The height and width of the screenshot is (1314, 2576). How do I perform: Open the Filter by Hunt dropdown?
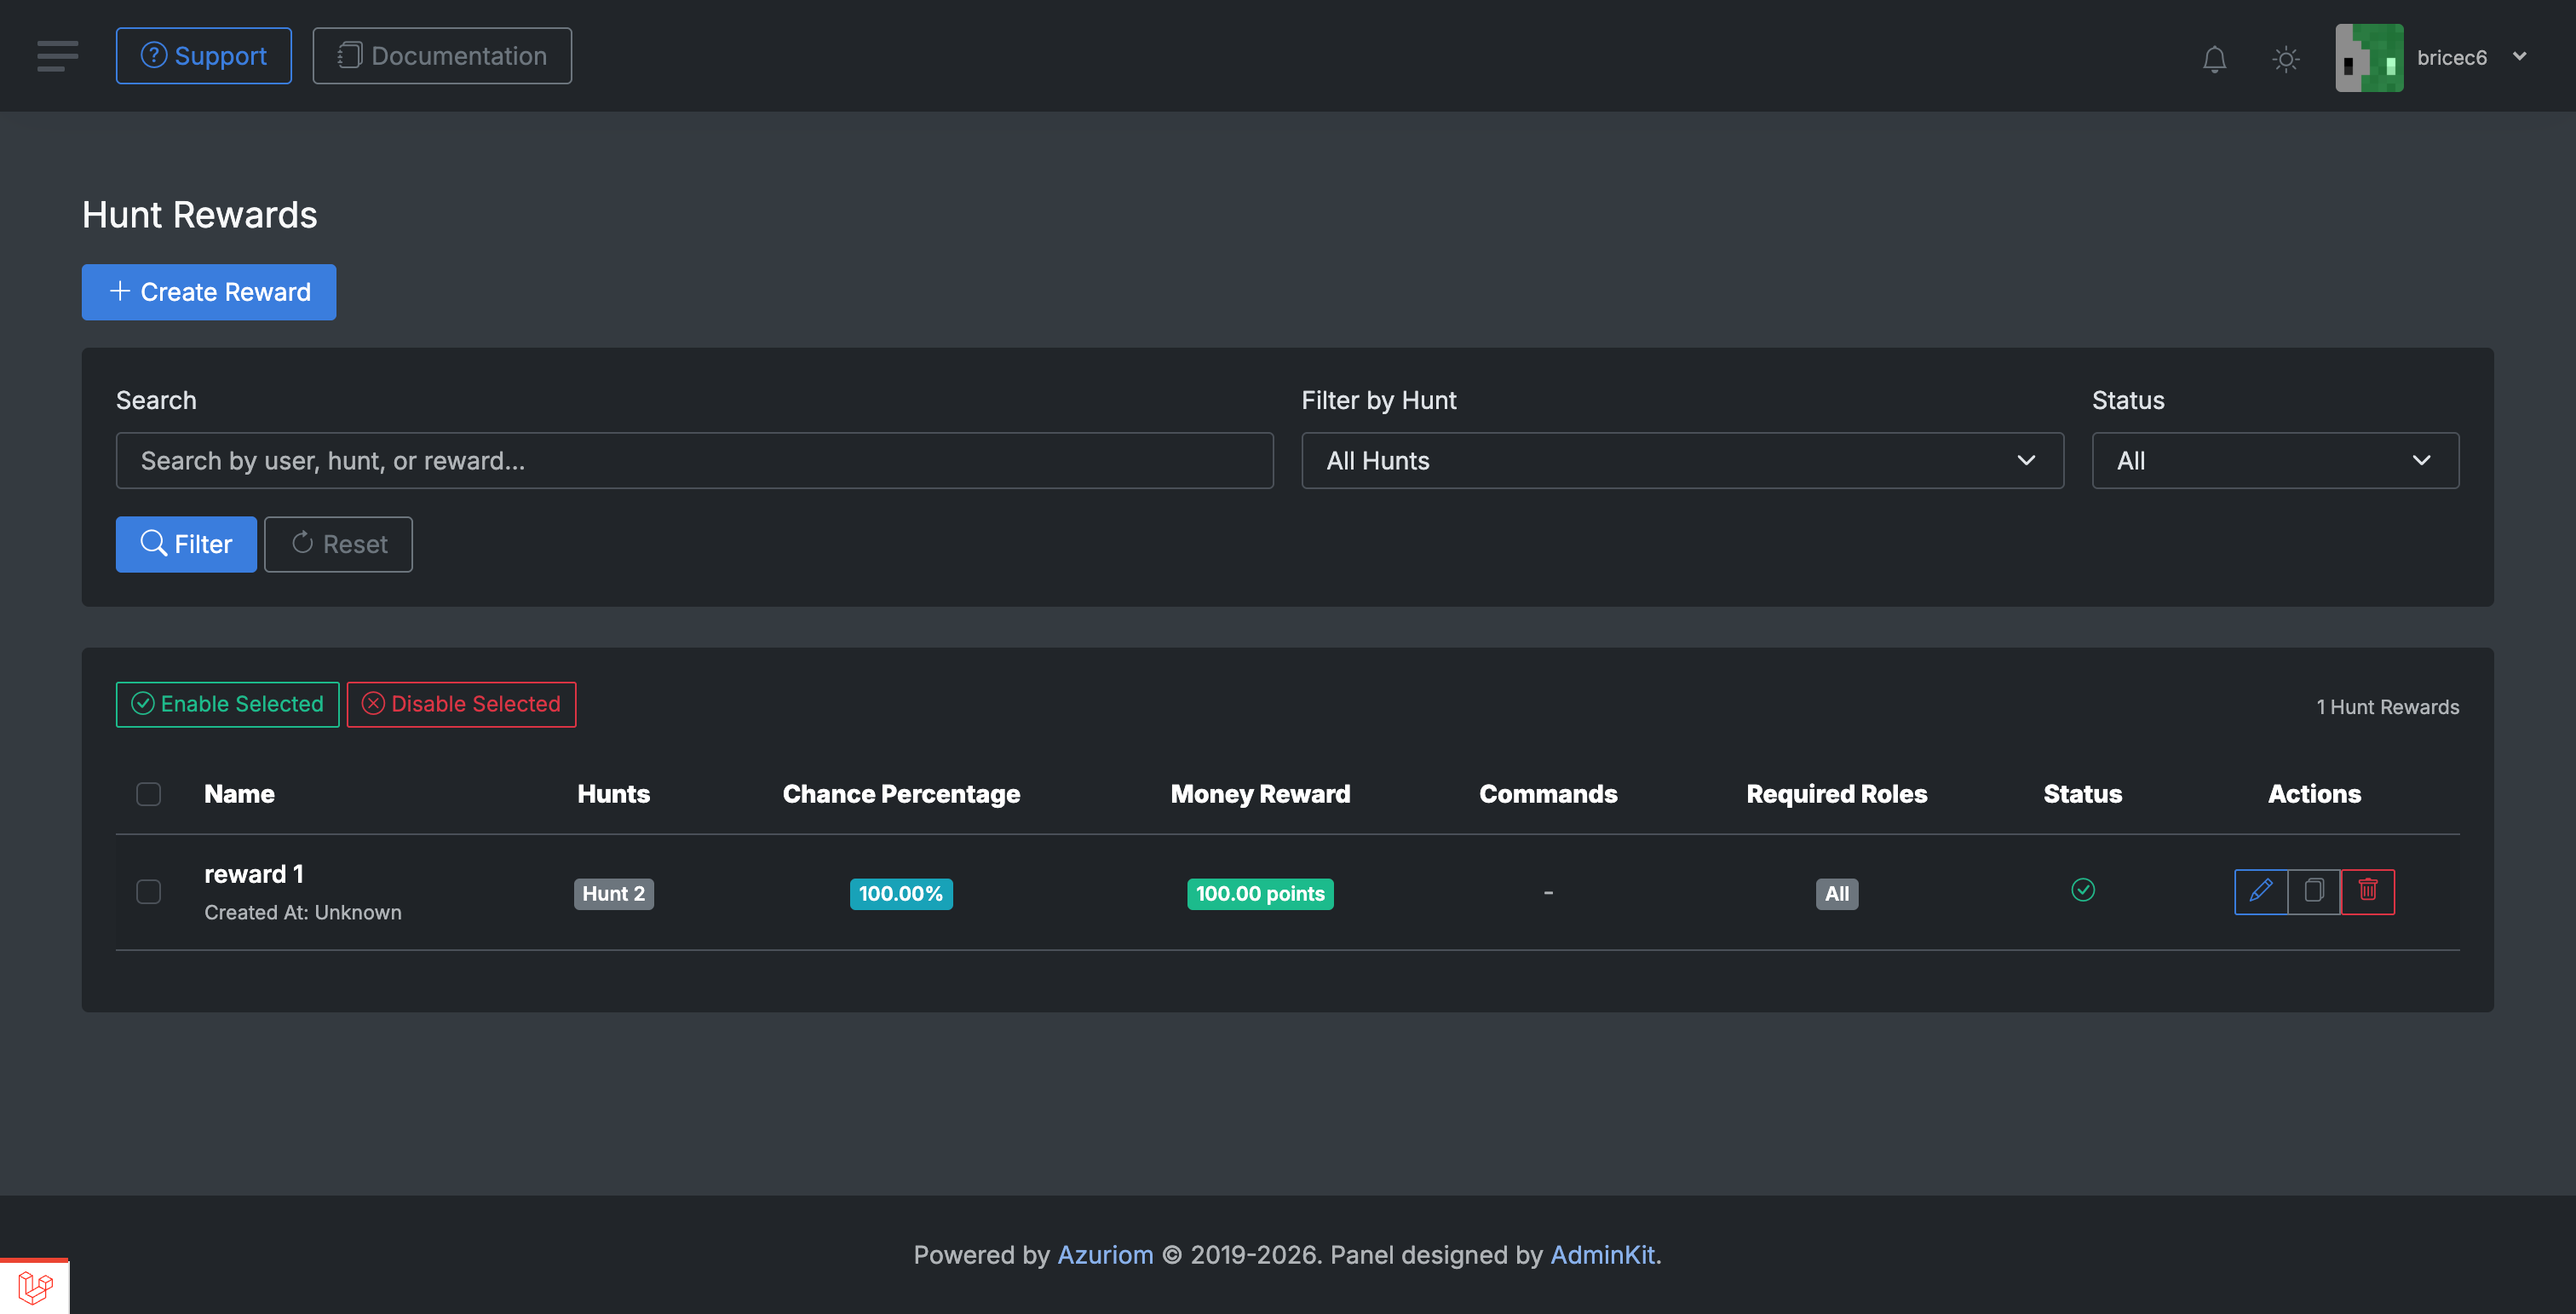(1681, 461)
